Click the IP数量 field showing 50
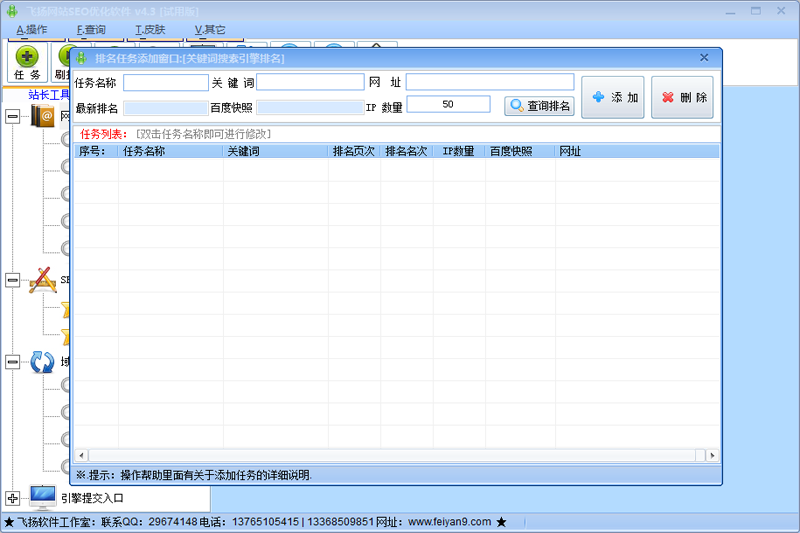This screenshot has width=800, height=533. (x=448, y=104)
